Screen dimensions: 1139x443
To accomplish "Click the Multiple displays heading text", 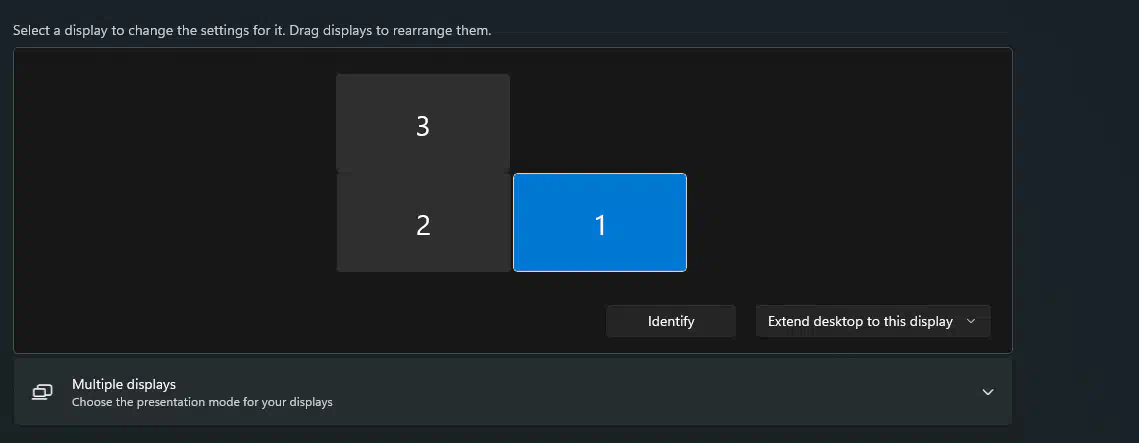I will (123, 384).
